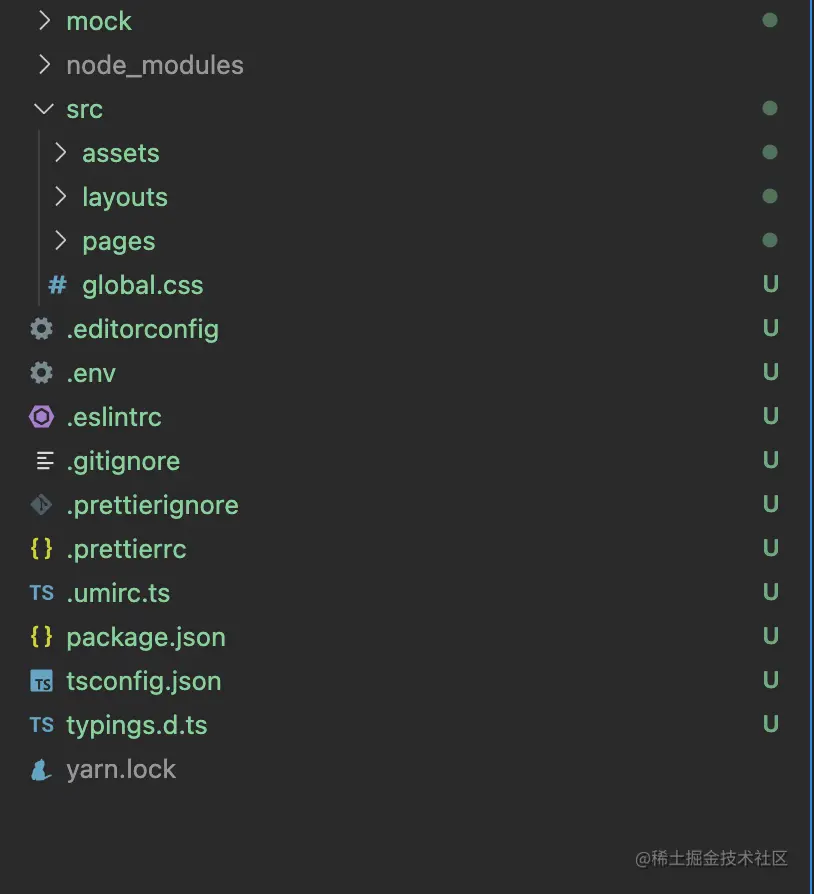Select the .umirc.ts file

(x=118, y=592)
